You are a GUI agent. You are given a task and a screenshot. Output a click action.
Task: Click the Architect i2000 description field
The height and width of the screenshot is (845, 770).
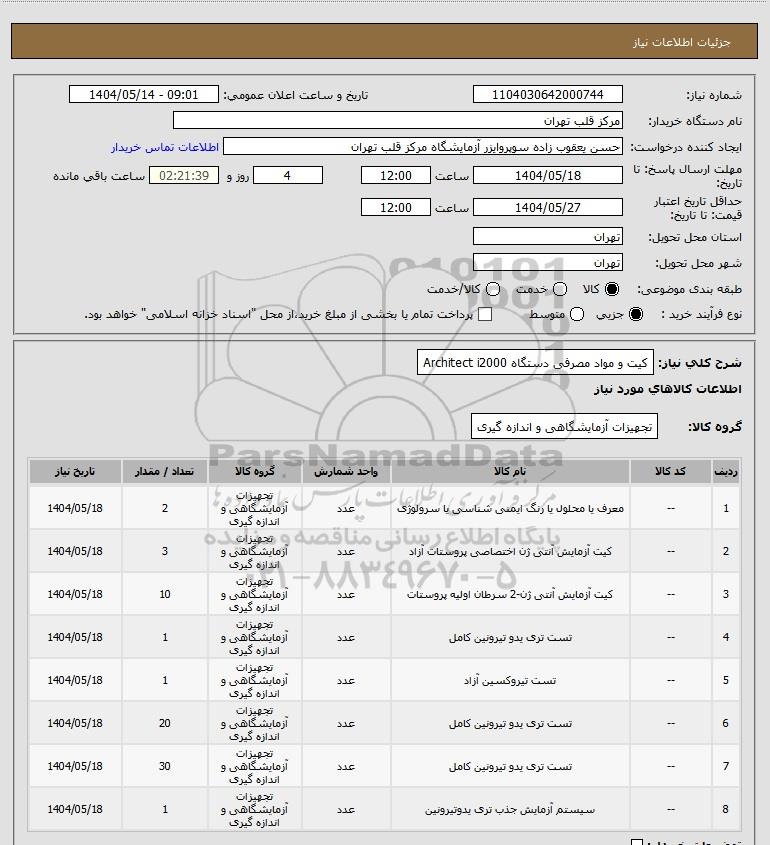click(x=535, y=363)
